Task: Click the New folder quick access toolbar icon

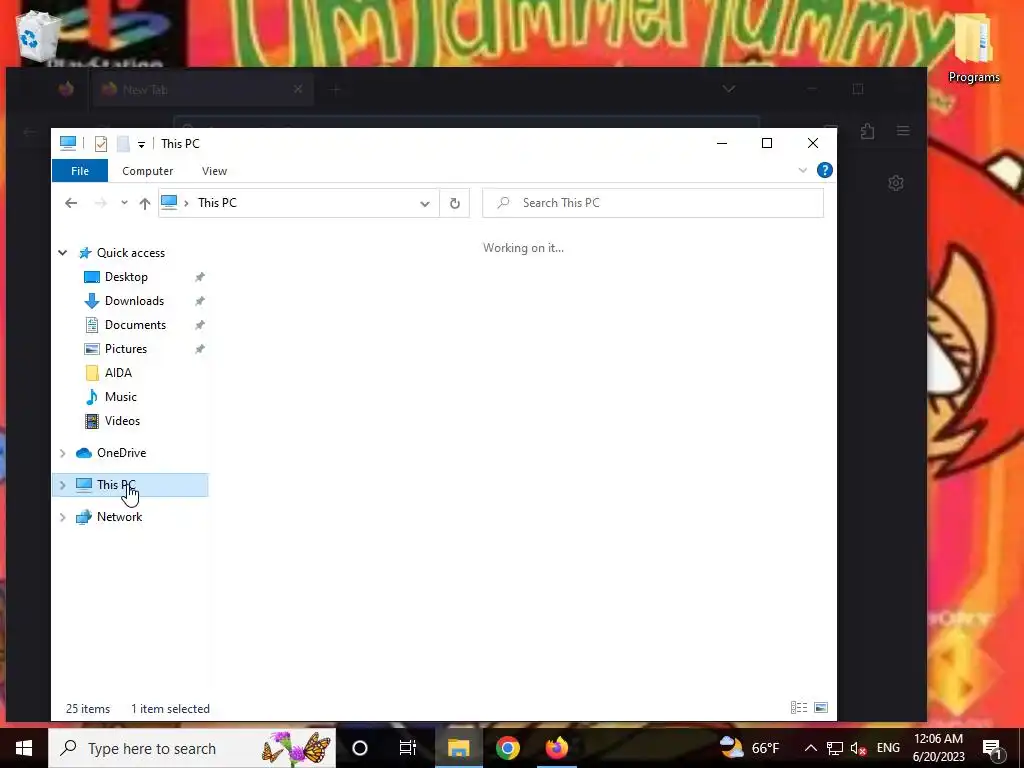Action: coord(123,144)
